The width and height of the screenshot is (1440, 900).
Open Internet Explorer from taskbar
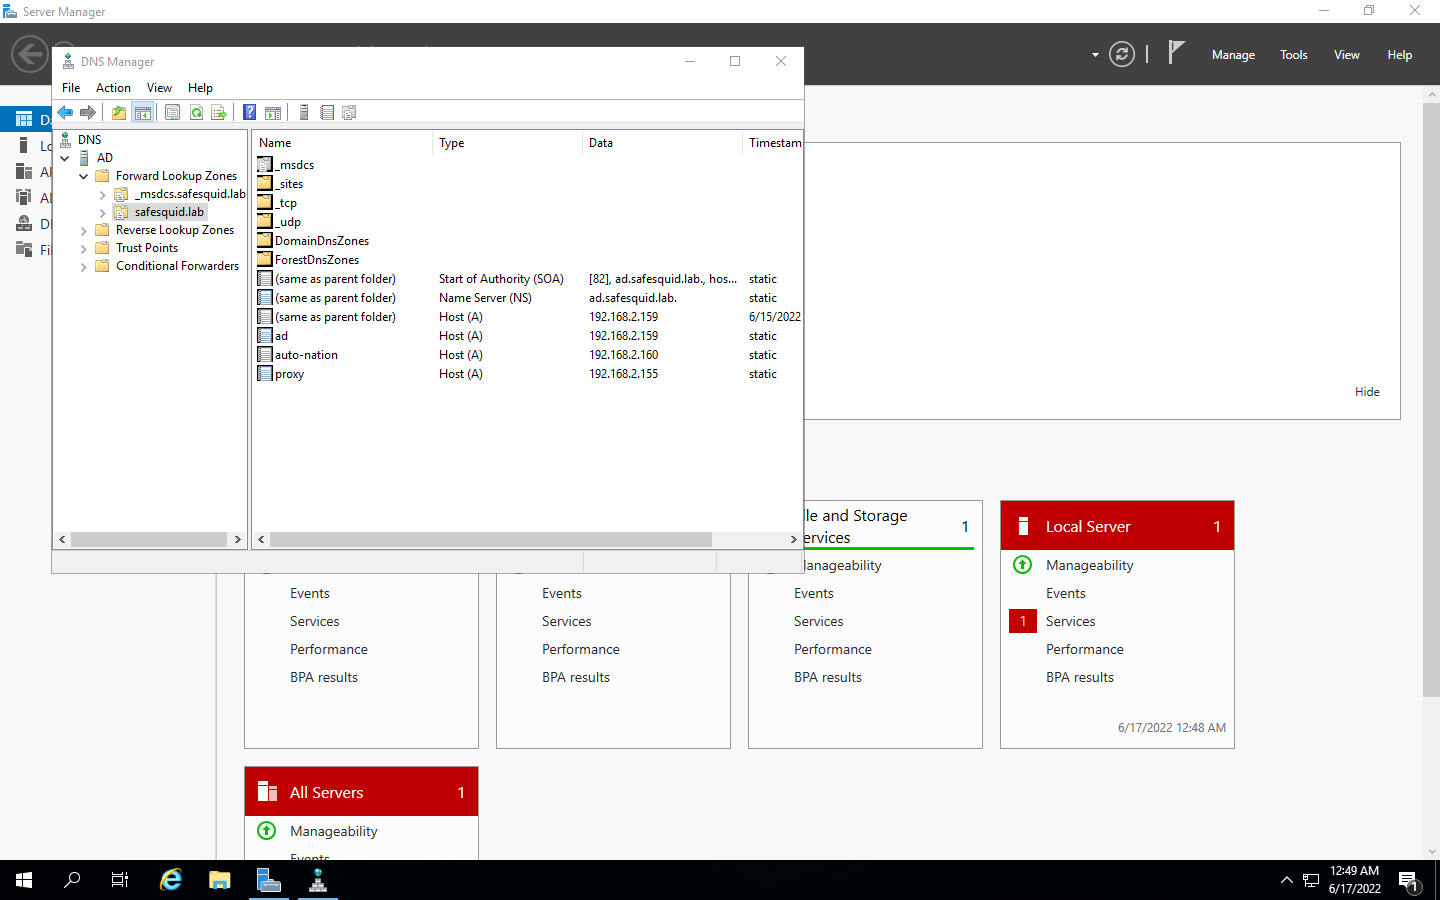click(x=171, y=880)
